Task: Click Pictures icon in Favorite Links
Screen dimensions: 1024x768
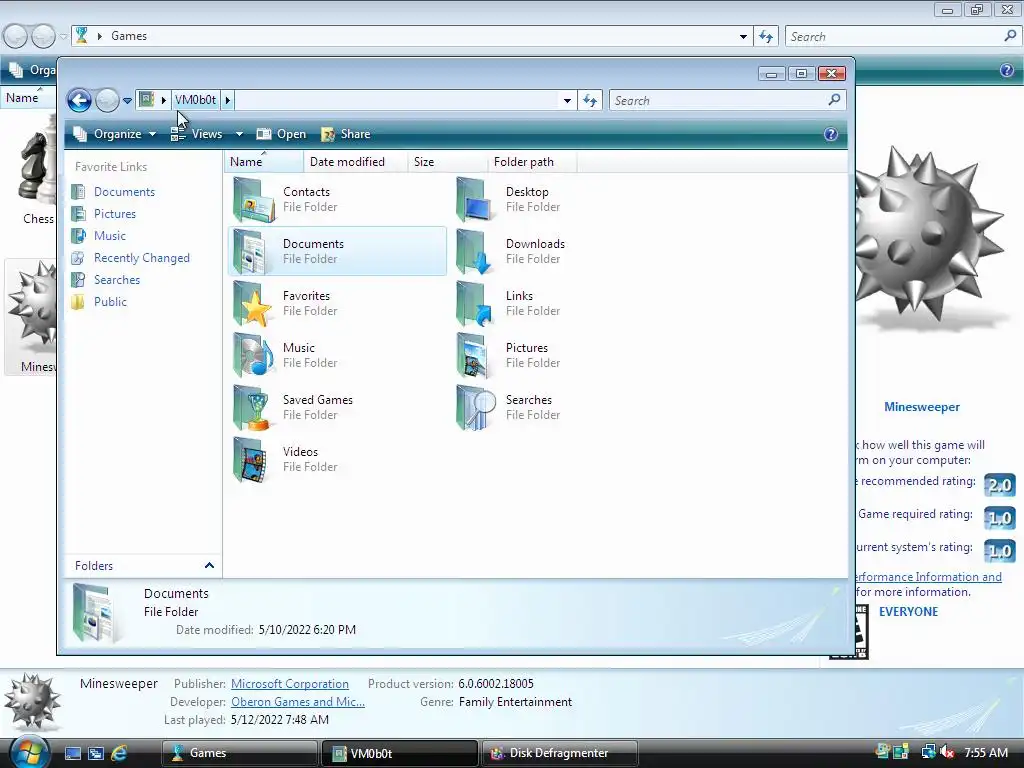Action: pos(78,214)
